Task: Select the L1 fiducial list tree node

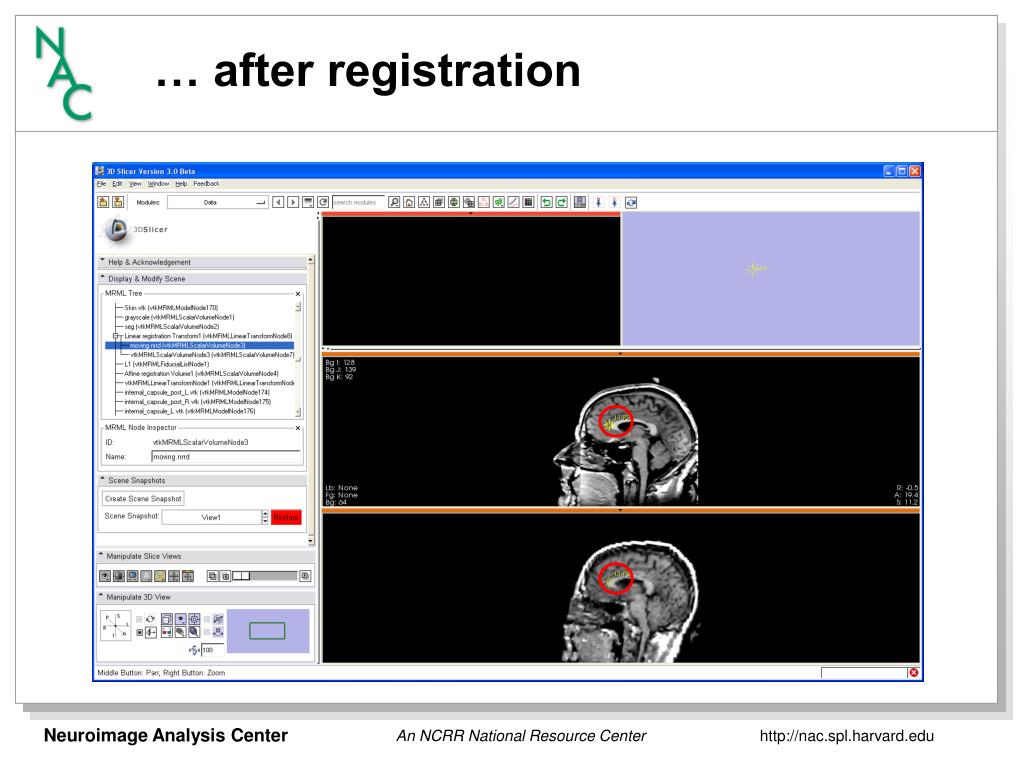Action: (166, 364)
